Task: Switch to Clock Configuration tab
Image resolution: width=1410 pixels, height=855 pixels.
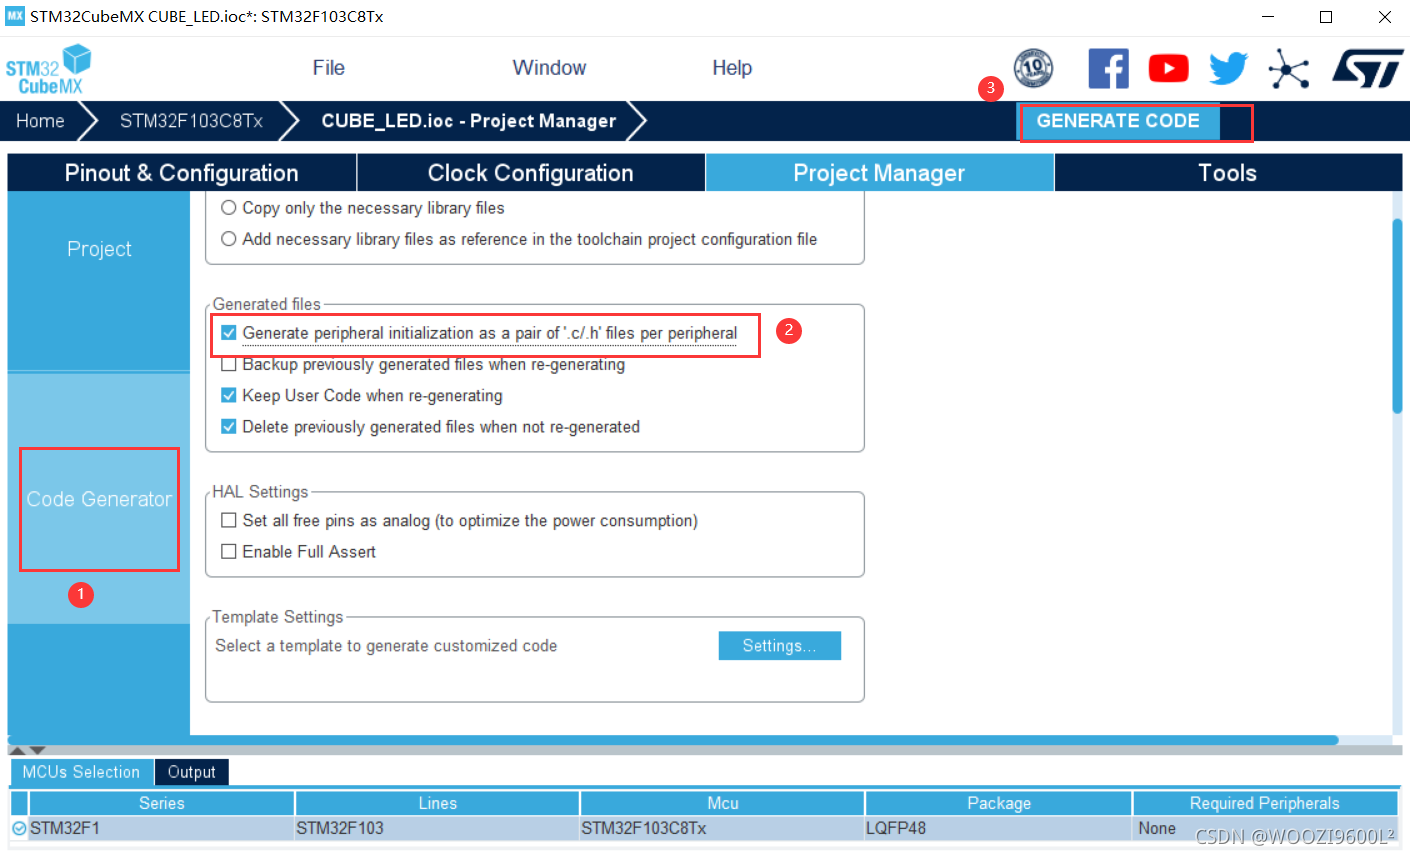Action: (531, 173)
